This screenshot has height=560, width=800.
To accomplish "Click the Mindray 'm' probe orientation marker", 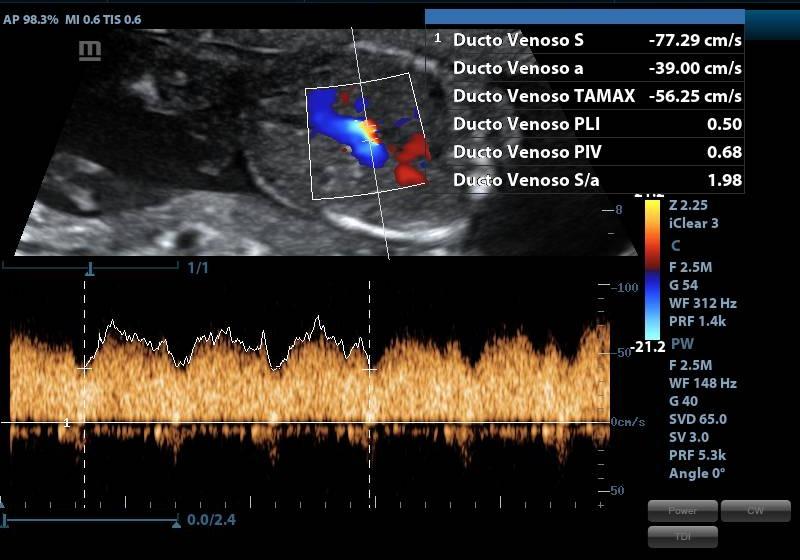I will point(90,50).
